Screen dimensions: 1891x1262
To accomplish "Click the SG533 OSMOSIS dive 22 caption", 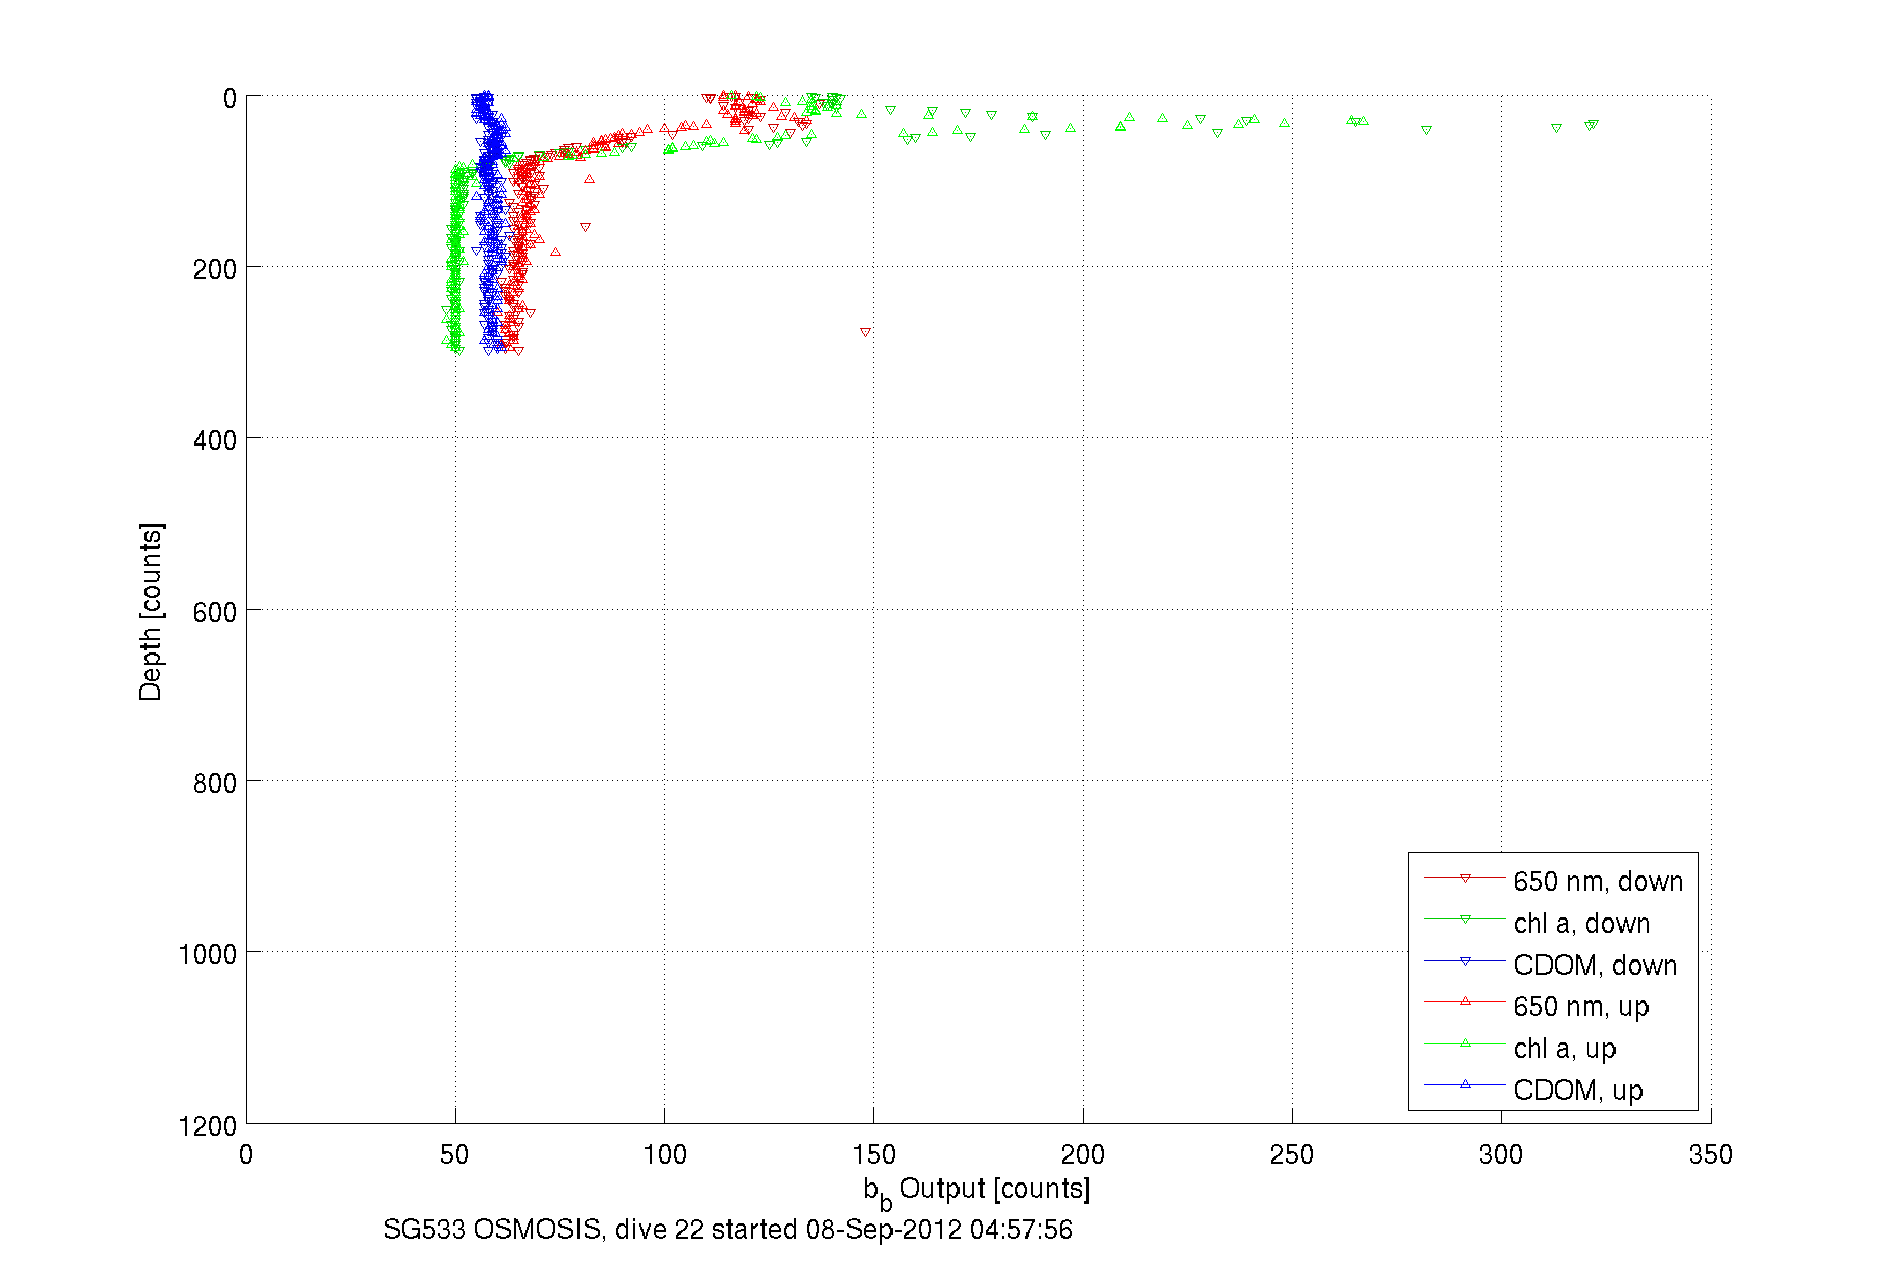I will (727, 1229).
